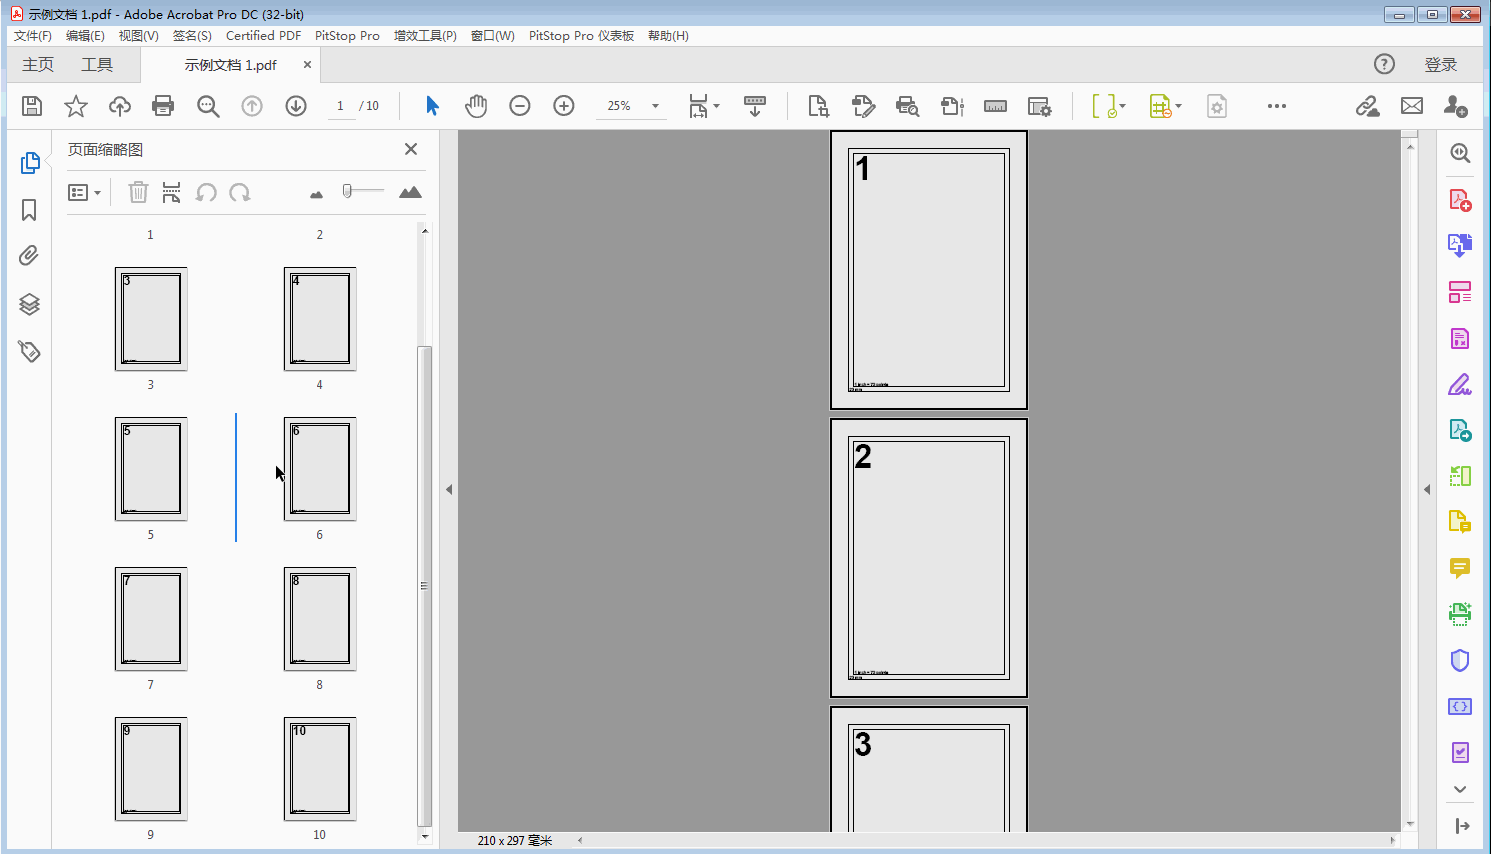Click the current page number field
1491x854 pixels.
coord(341,106)
